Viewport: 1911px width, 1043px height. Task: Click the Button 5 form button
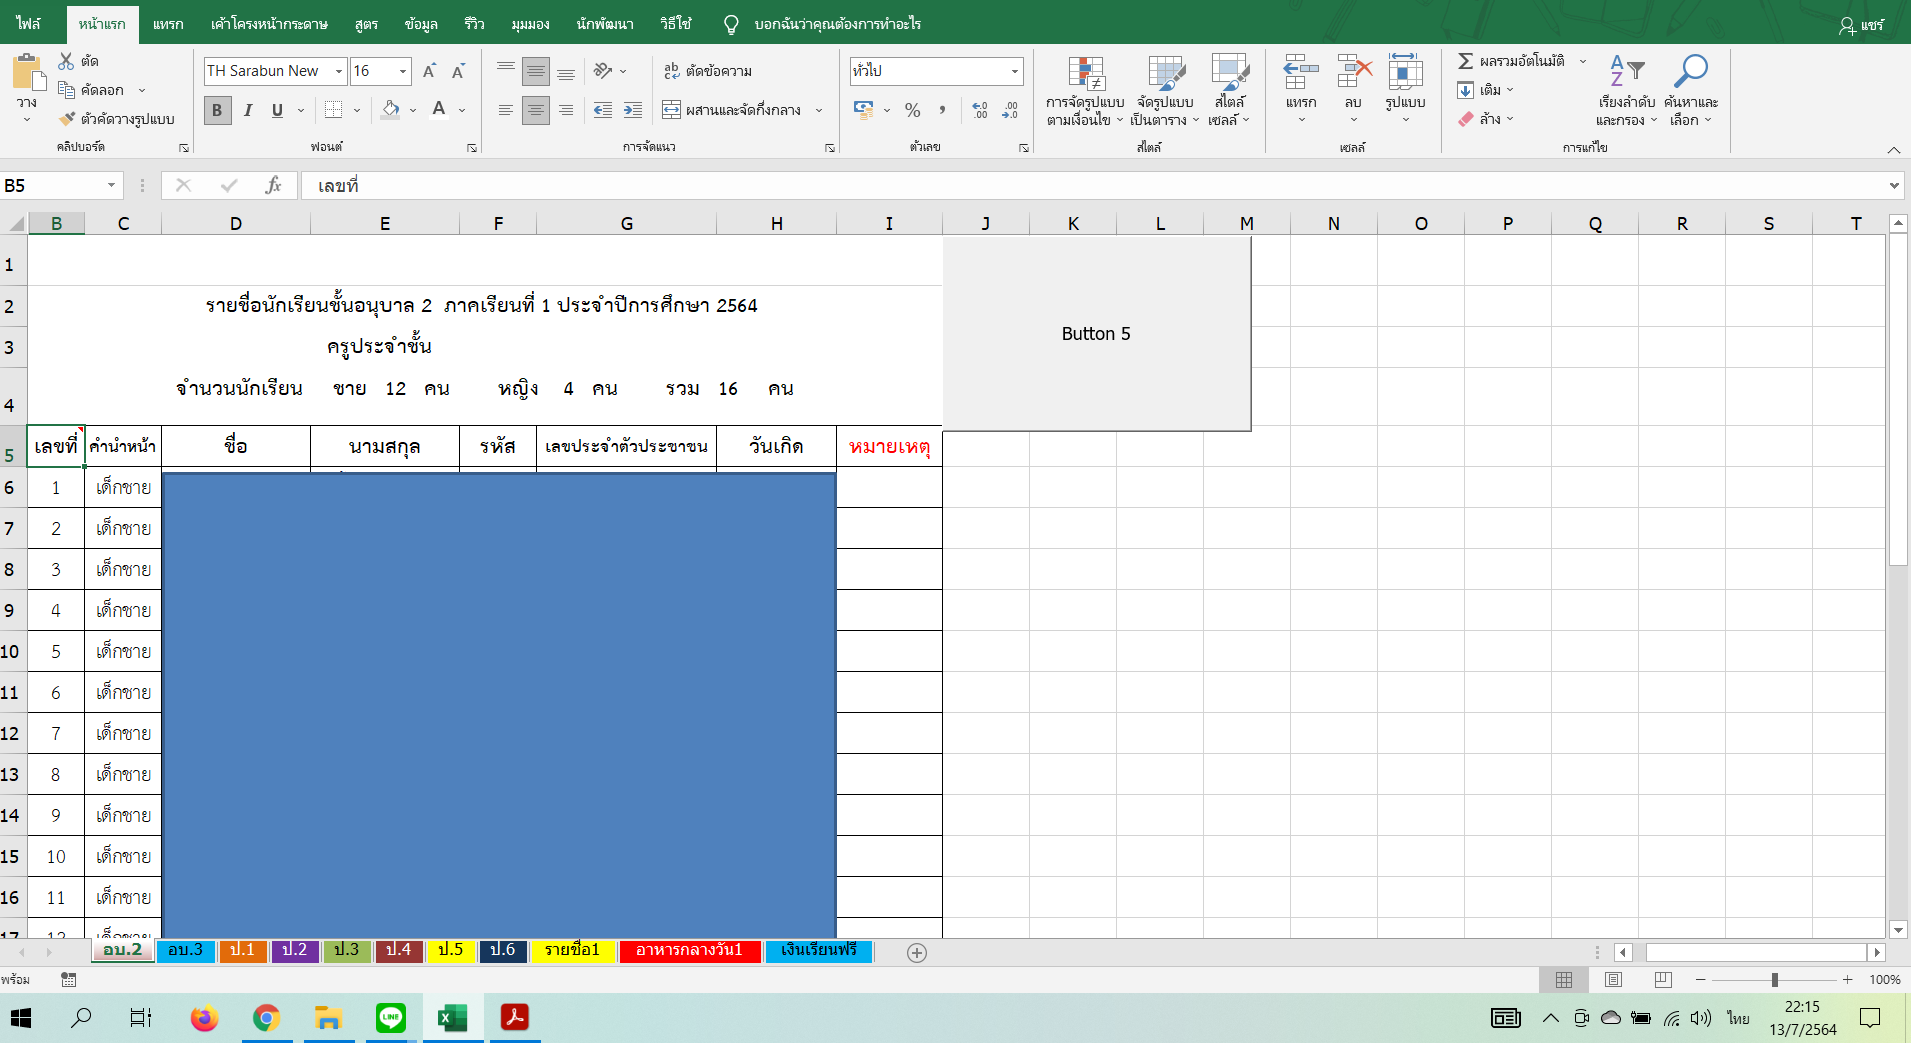pyautogui.click(x=1096, y=333)
